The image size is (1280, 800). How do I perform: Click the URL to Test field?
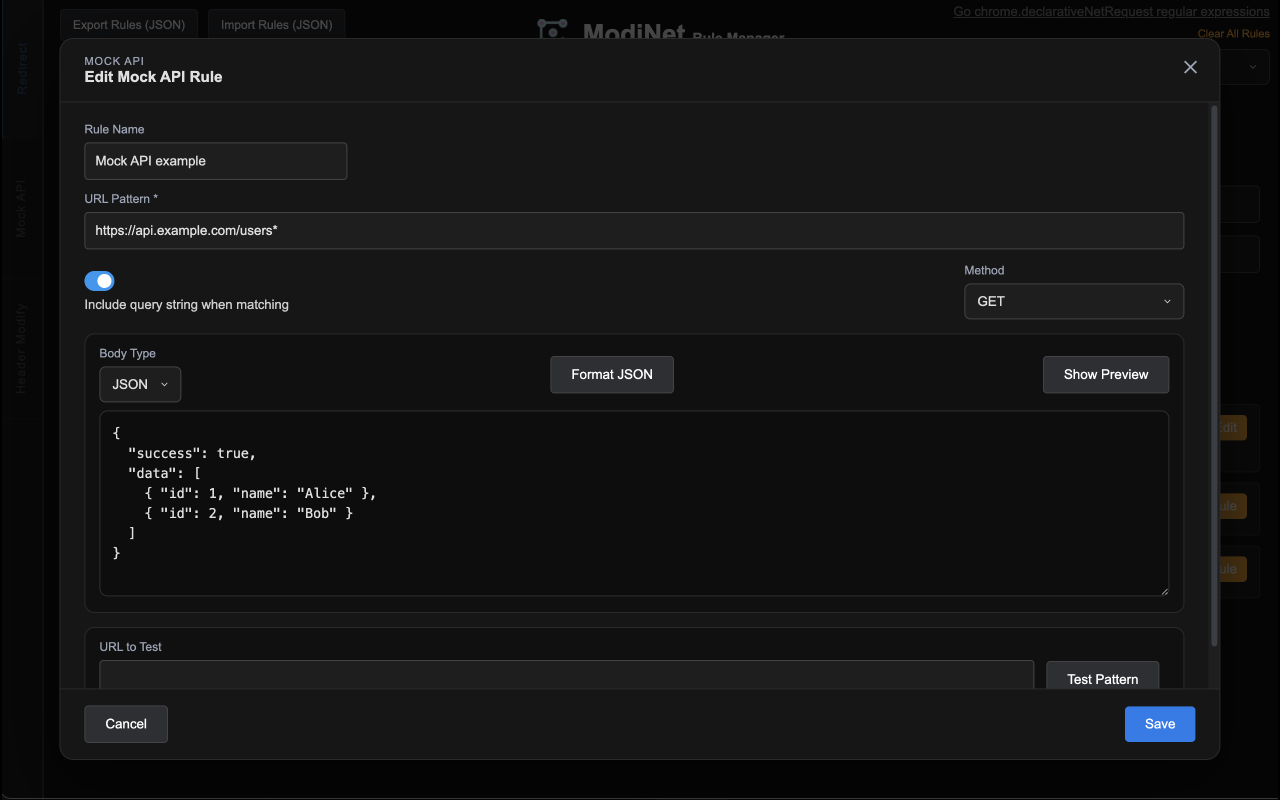(x=566, y=677)
